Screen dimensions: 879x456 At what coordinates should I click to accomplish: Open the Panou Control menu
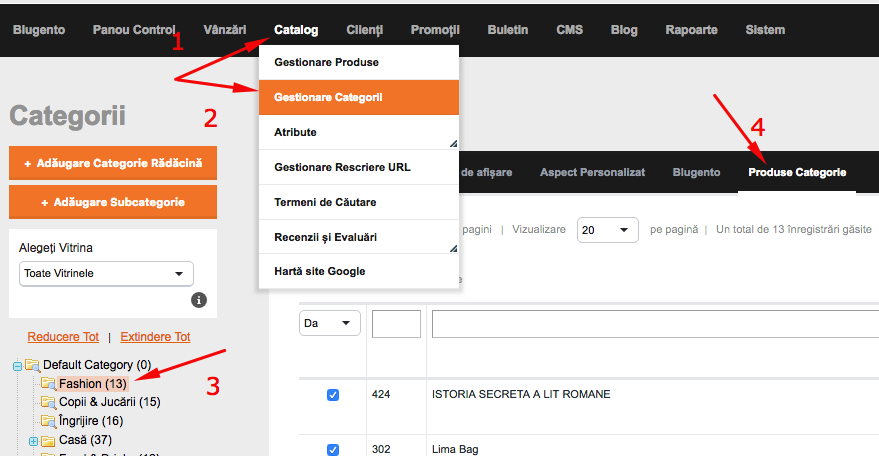tap(134, 30)
